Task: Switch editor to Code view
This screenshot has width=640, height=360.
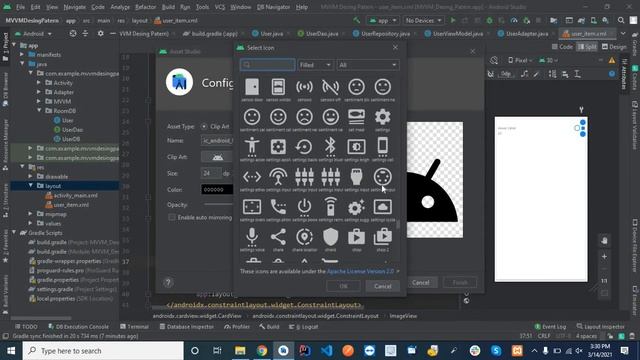Action: click(562, 47)
